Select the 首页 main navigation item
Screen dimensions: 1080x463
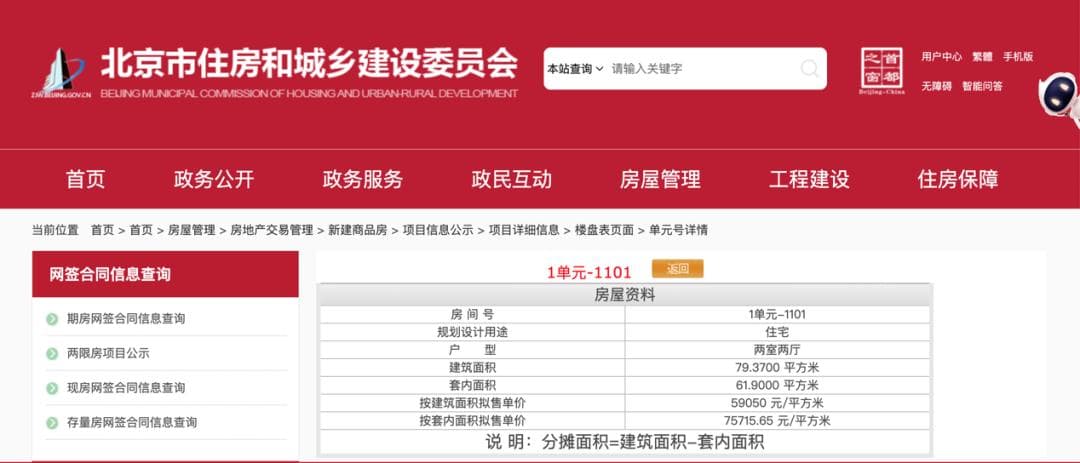point(85,179)
